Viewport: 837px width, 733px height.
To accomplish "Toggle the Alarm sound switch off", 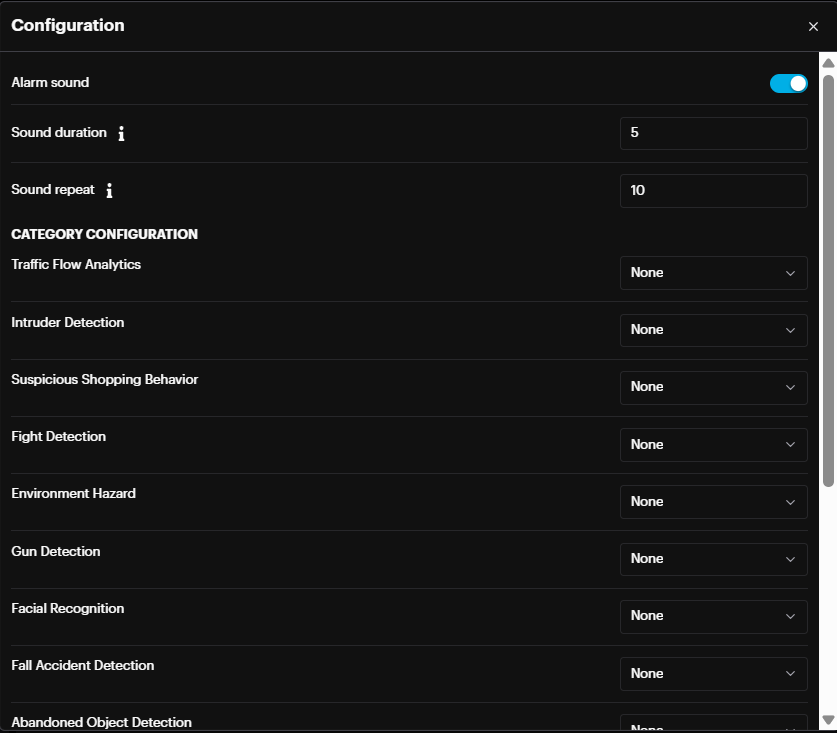I will click(788, 83).
